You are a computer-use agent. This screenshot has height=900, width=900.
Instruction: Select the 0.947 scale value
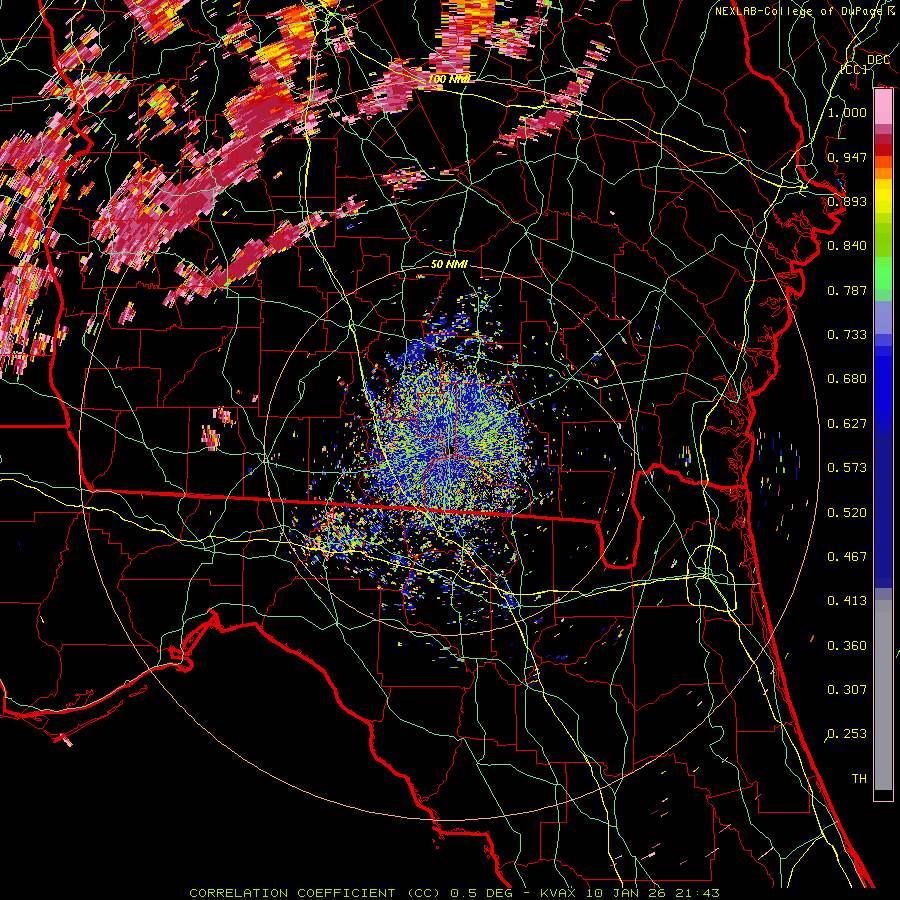847,157
